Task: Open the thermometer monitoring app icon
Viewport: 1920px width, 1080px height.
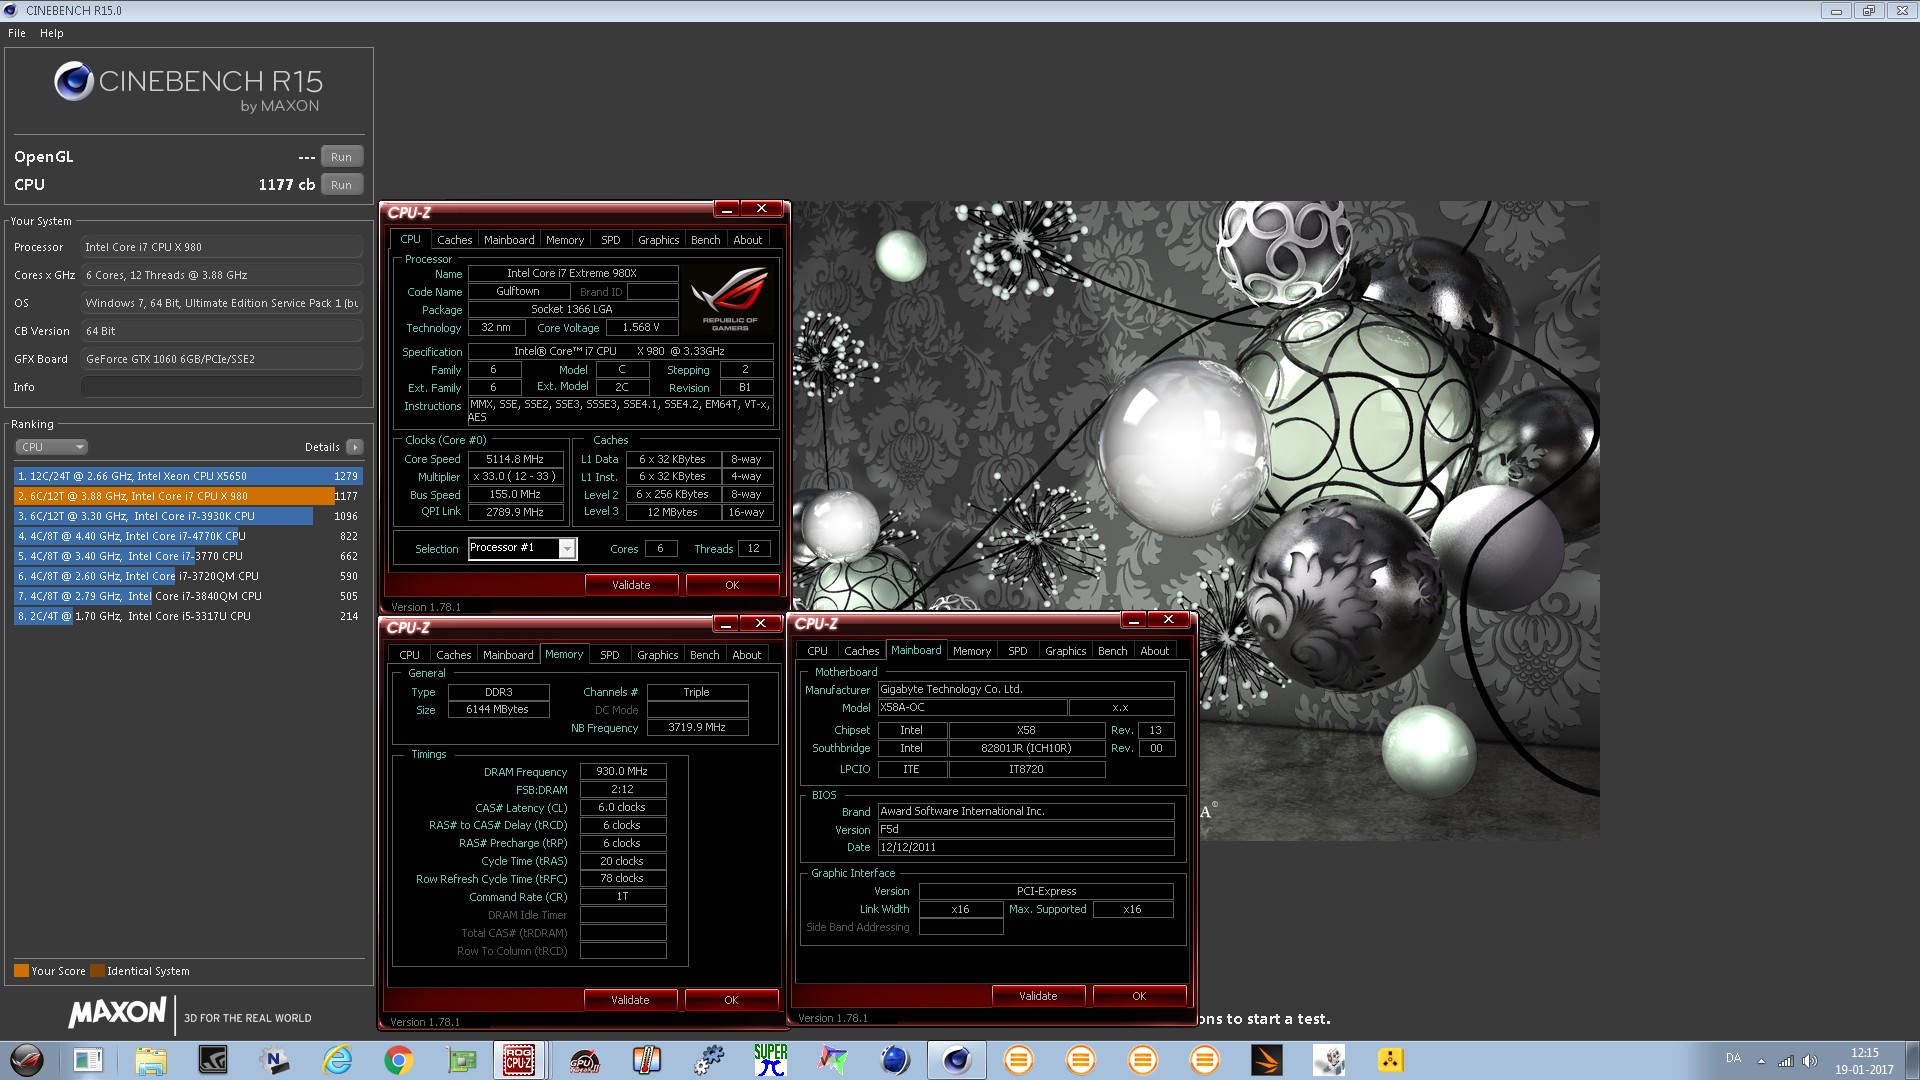Action: [x=647, y=1060]
